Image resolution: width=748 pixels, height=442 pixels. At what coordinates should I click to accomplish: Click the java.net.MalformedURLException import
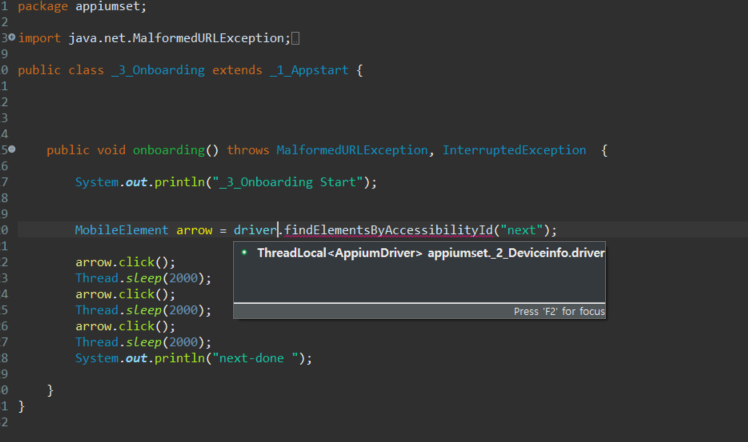pos(177,38)
